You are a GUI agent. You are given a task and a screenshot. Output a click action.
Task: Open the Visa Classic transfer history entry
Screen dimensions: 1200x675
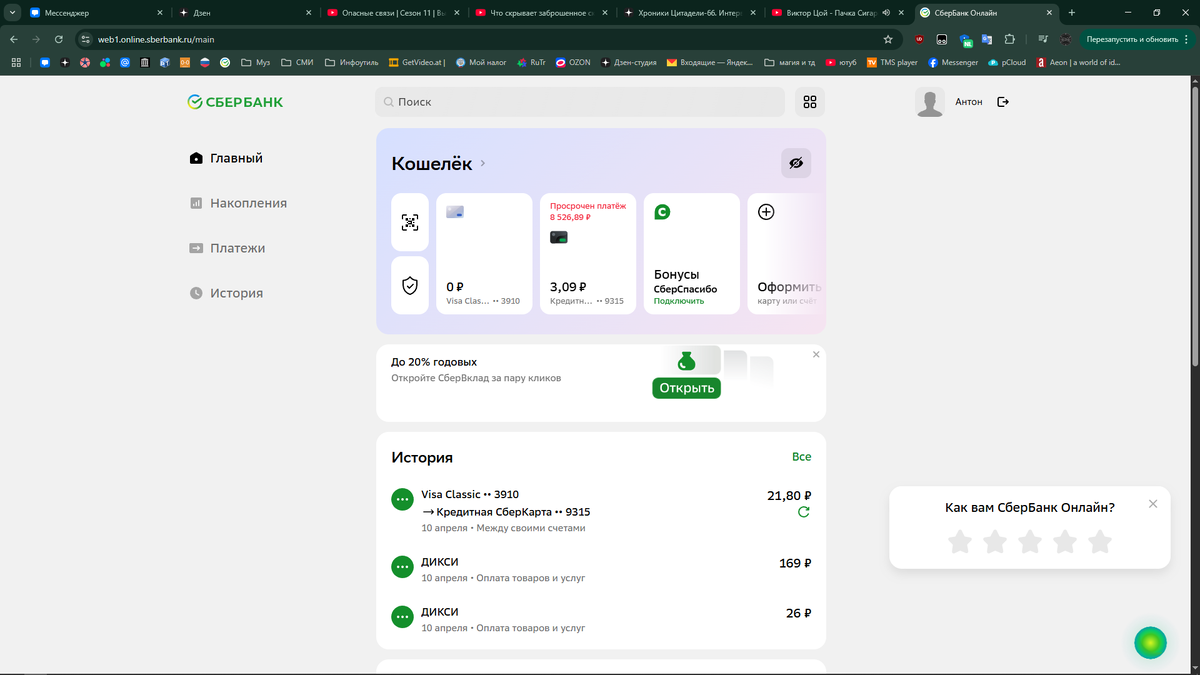click(601, 511)
